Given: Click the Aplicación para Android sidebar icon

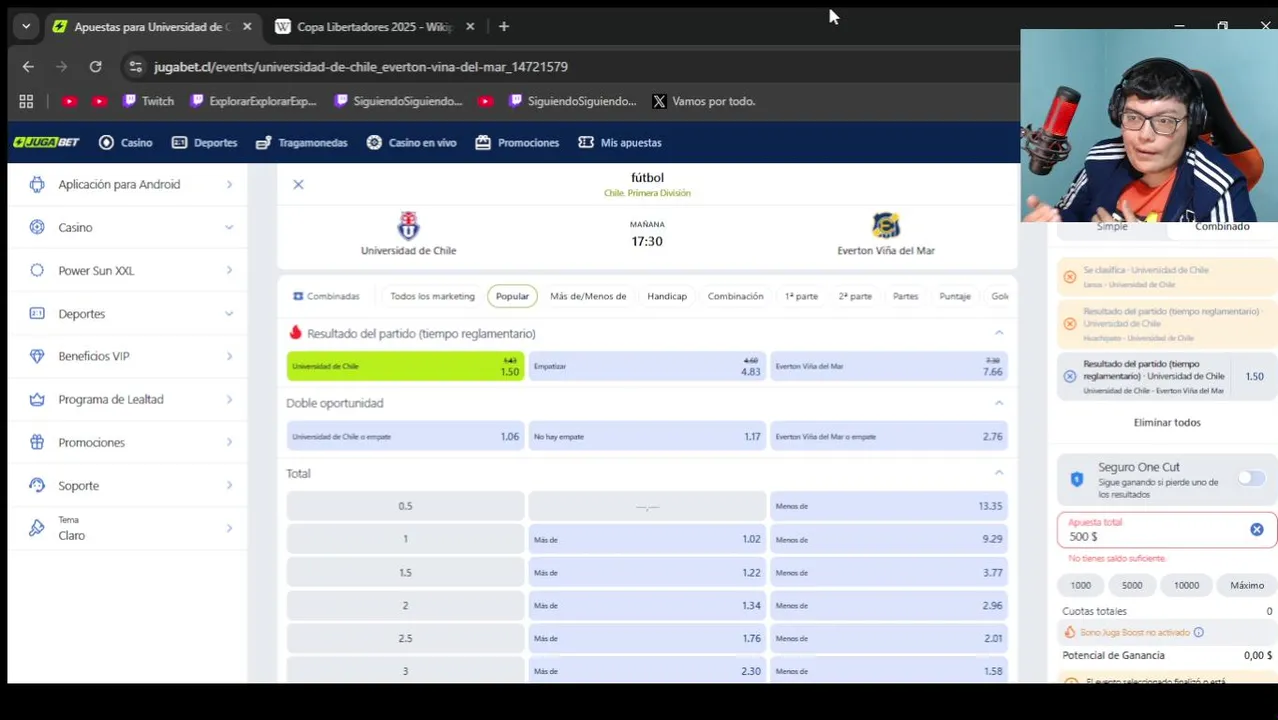Looking at the screenshot, I should point(37,184).
